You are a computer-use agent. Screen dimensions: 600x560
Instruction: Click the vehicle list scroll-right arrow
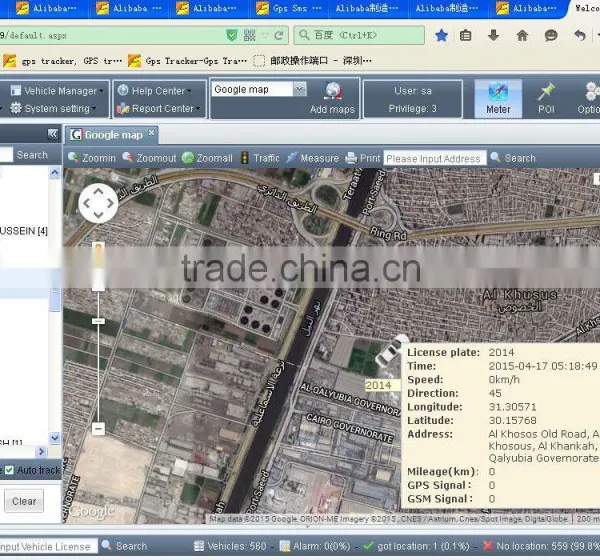[x=41, y=452]
